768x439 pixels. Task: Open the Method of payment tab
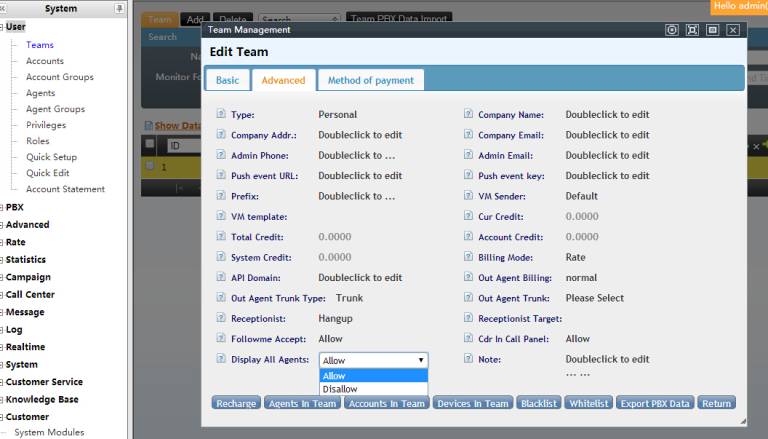(x=370, y=80)
